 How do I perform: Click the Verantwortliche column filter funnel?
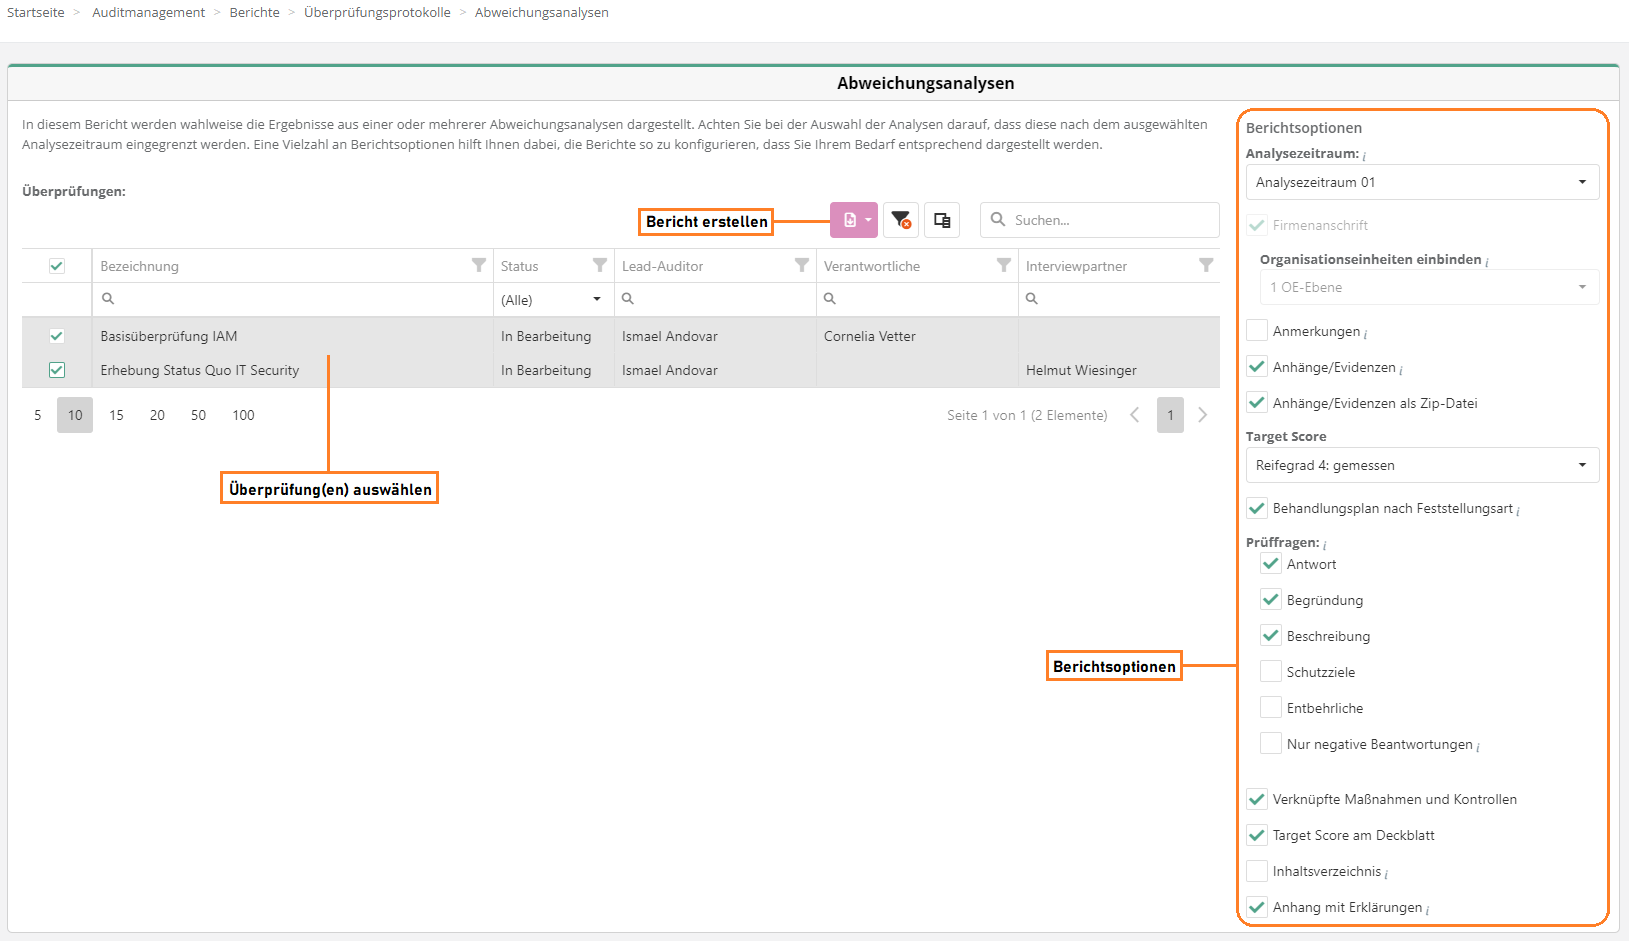coord(1004,265)
